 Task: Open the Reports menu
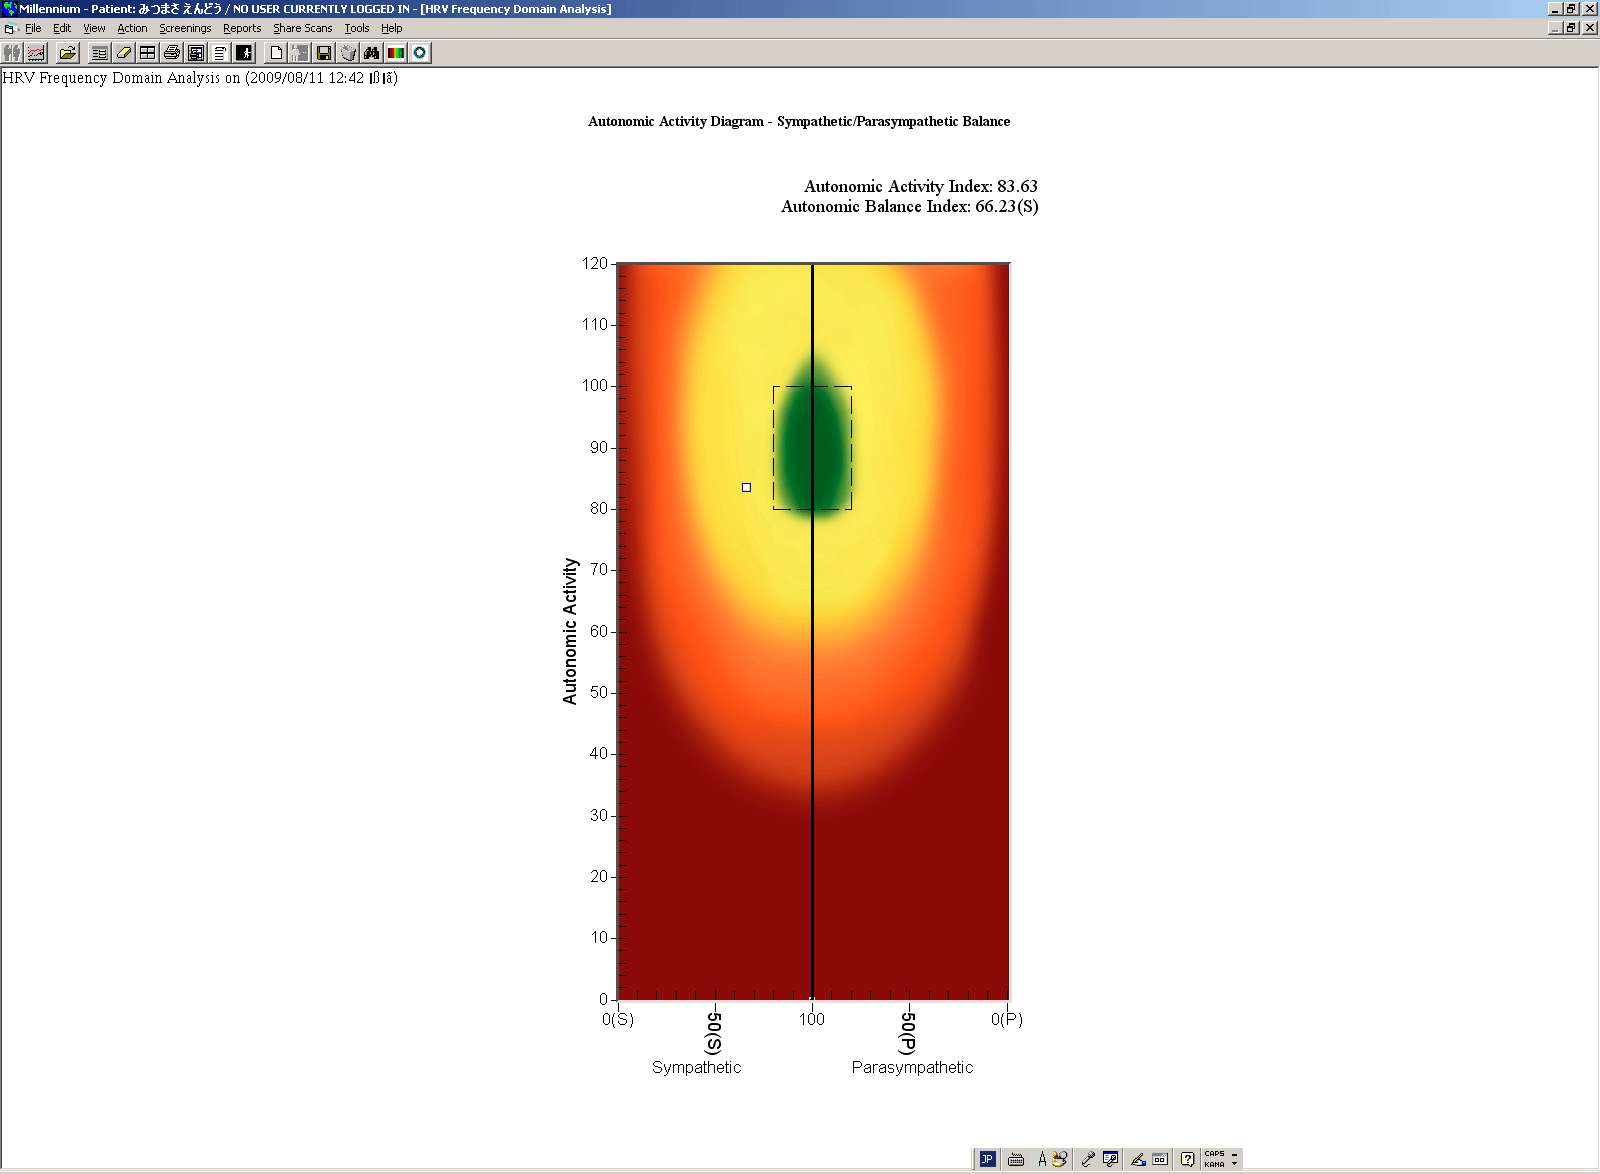point(242,28)
